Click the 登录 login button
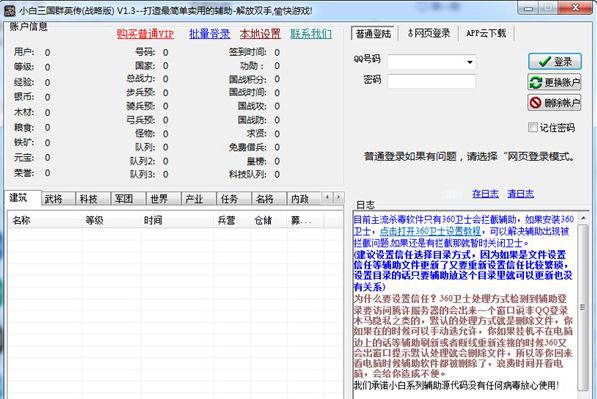597x399 pixels. (555, 62)
